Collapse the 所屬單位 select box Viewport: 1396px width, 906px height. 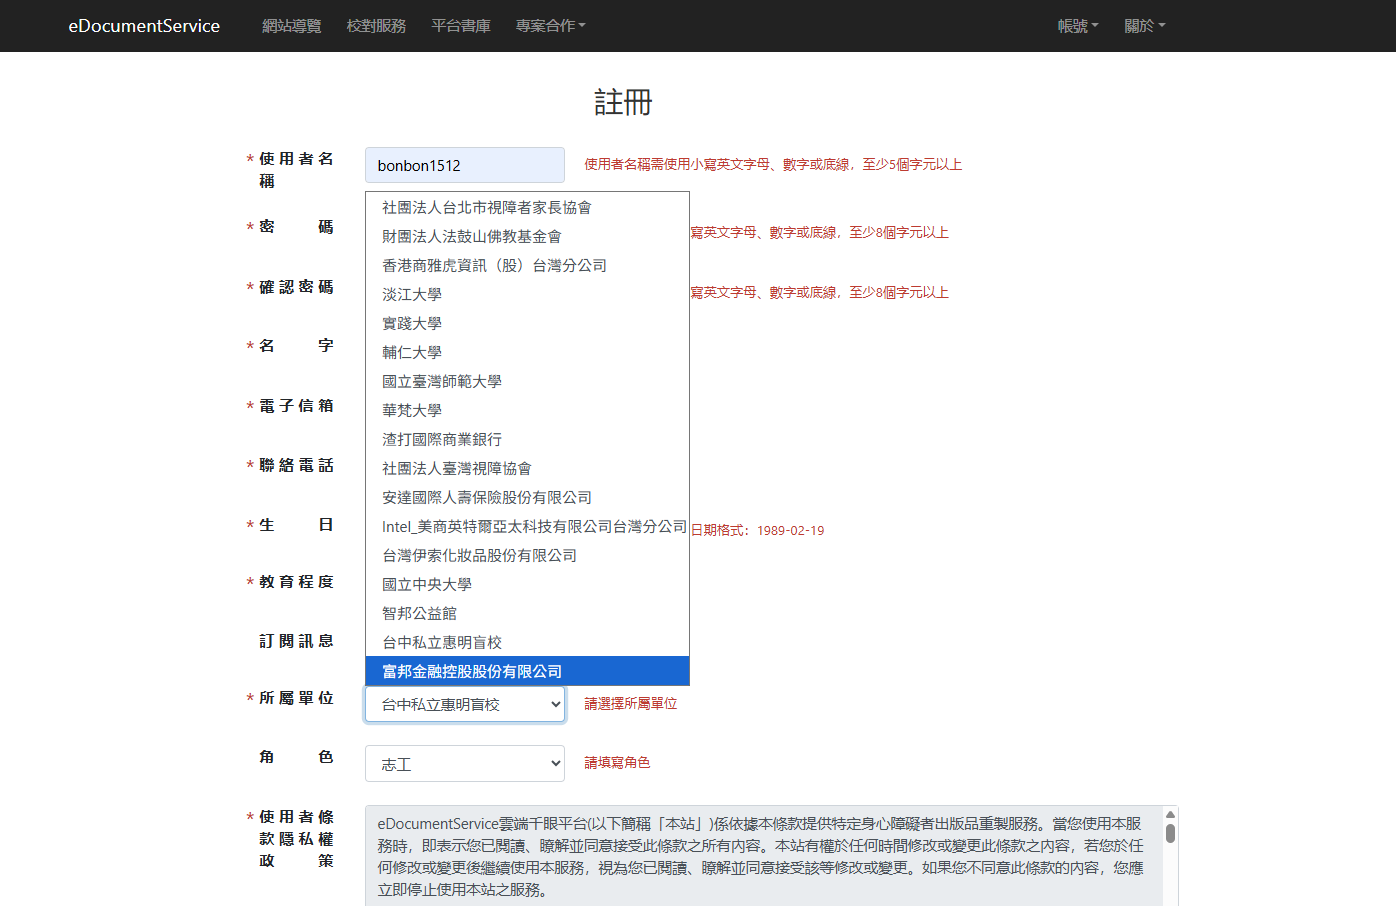465,704
